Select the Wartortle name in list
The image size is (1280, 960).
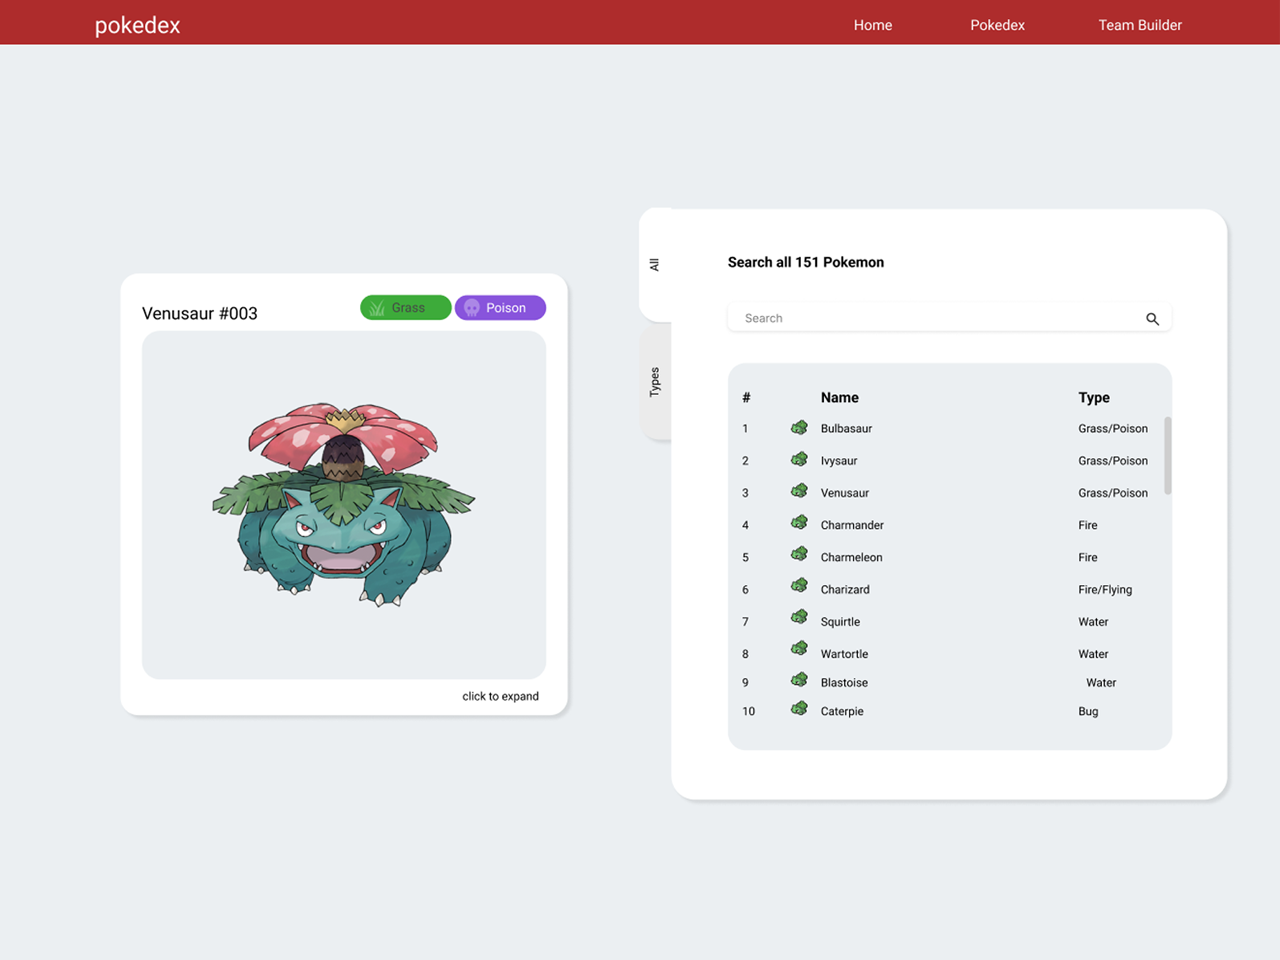click(x=844, y=653)
